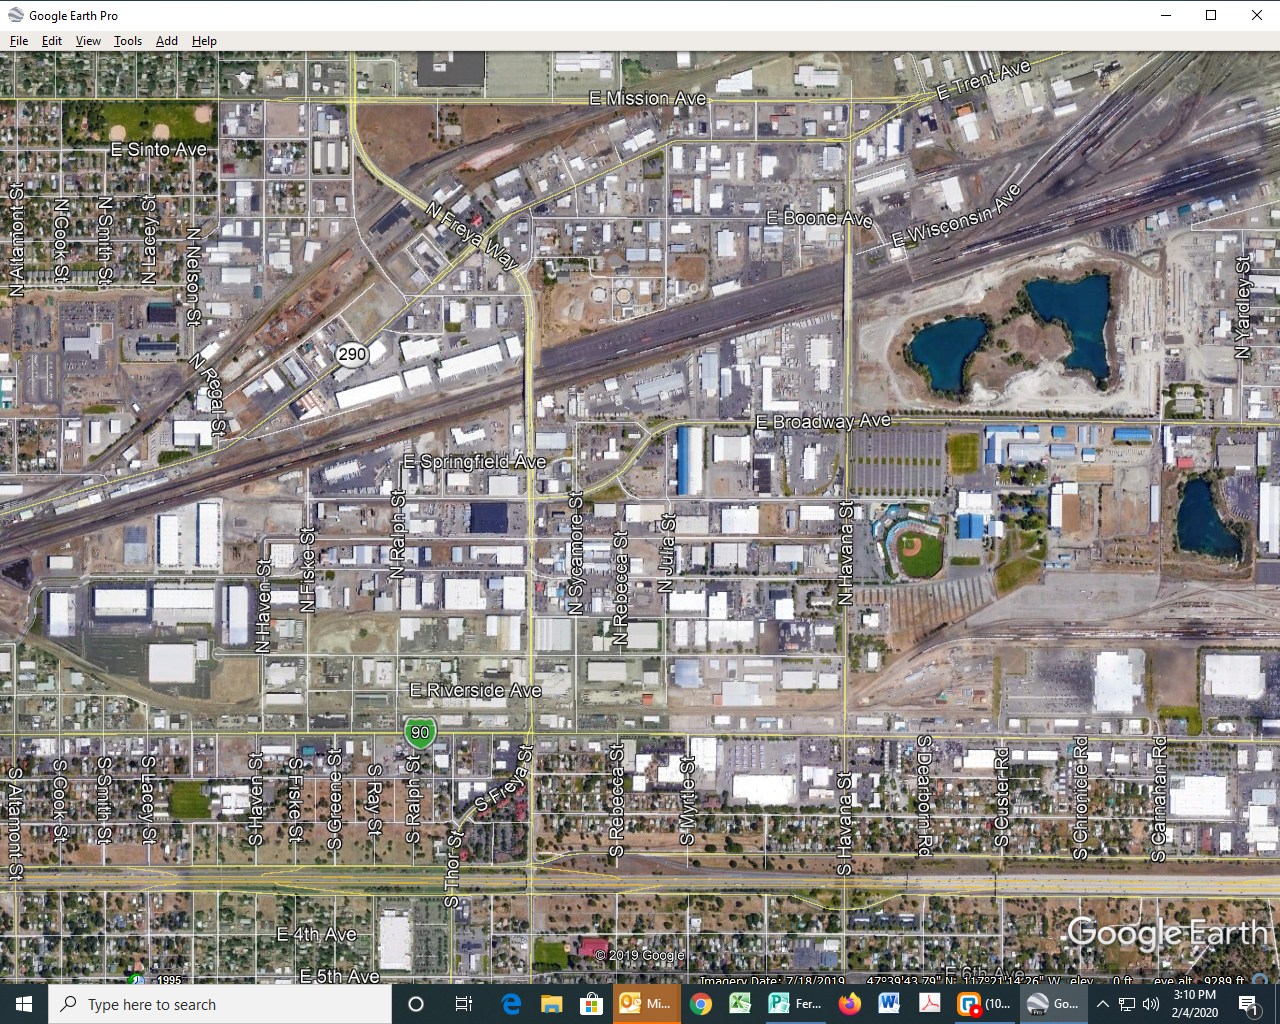
Task: Click the route 290 highway marker
Action: 352,354
